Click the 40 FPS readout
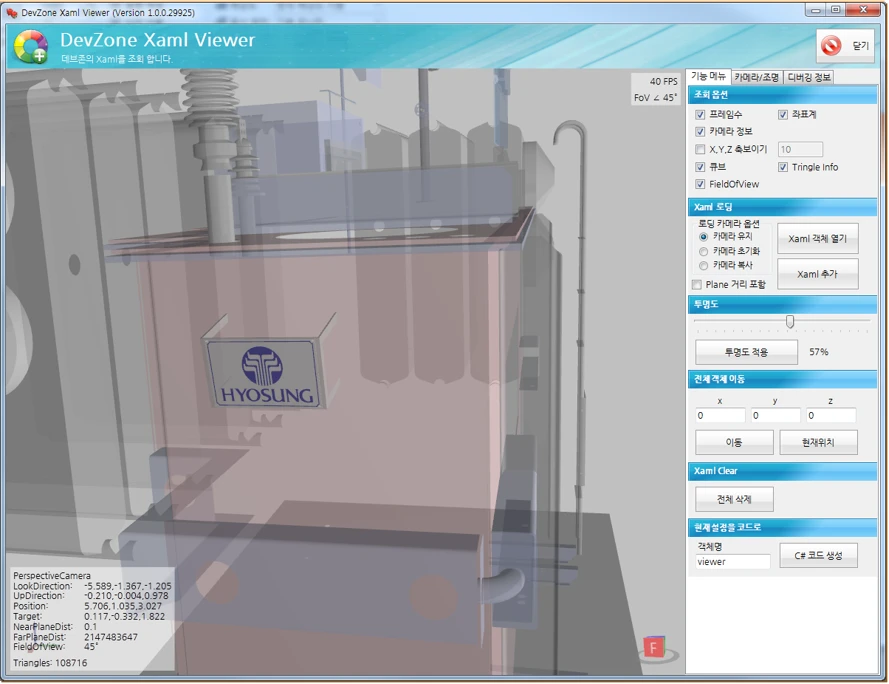Screen dimensions: 889x684 coord(663,82)
